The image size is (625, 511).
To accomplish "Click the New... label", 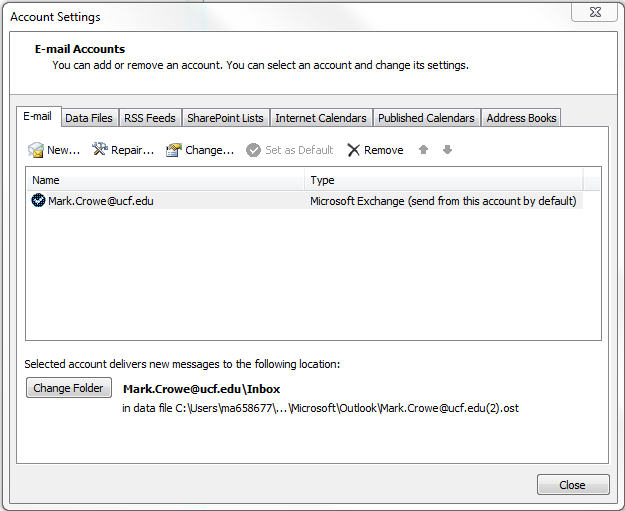I will 63,150.
